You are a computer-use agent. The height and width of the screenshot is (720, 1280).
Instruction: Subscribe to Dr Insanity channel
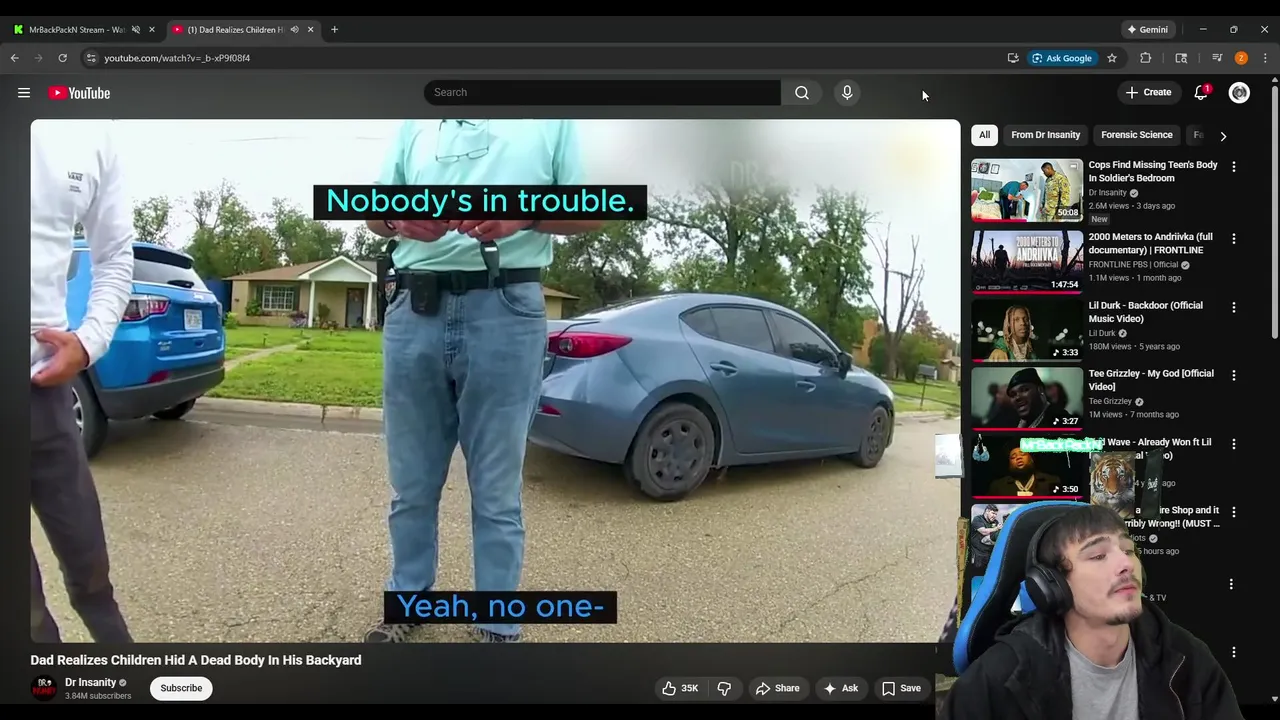click(181, 688)
